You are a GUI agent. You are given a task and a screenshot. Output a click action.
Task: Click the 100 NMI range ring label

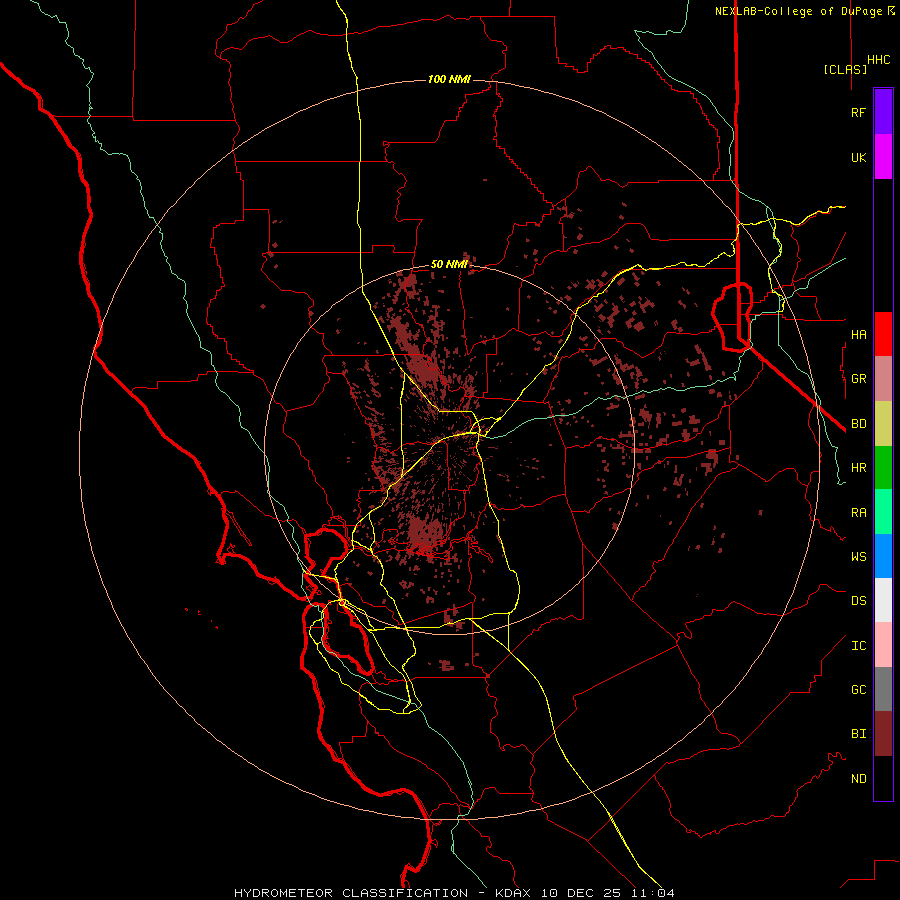[x=449, y=79]
